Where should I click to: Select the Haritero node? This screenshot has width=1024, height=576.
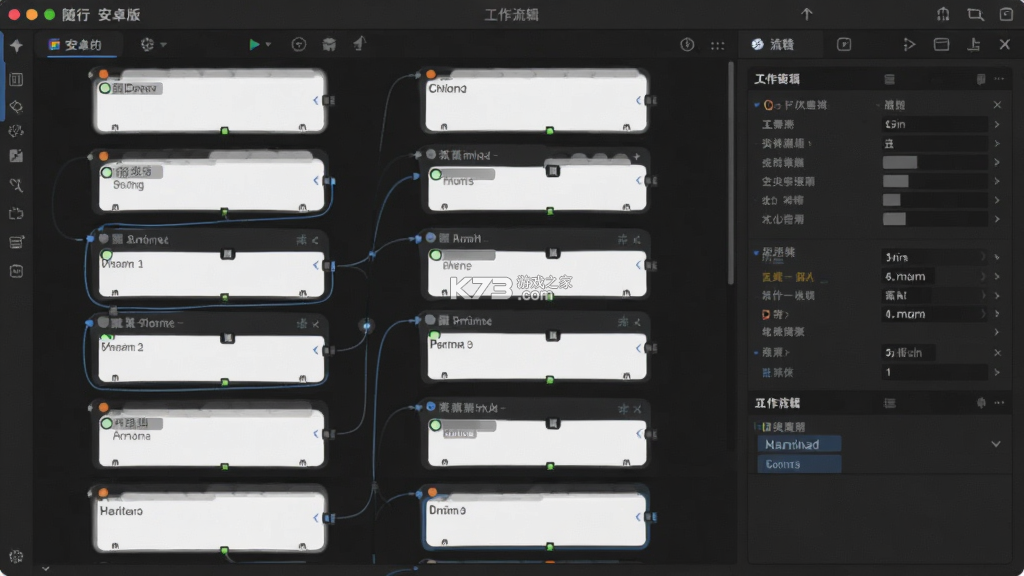pyautogui.click(x=209, y=520)
